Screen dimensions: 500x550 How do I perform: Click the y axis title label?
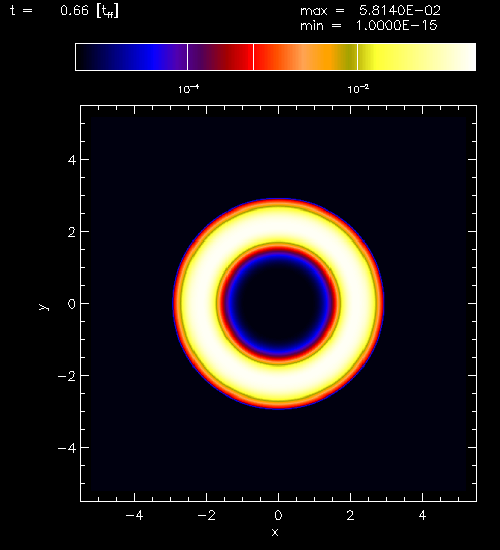(43, 307)
